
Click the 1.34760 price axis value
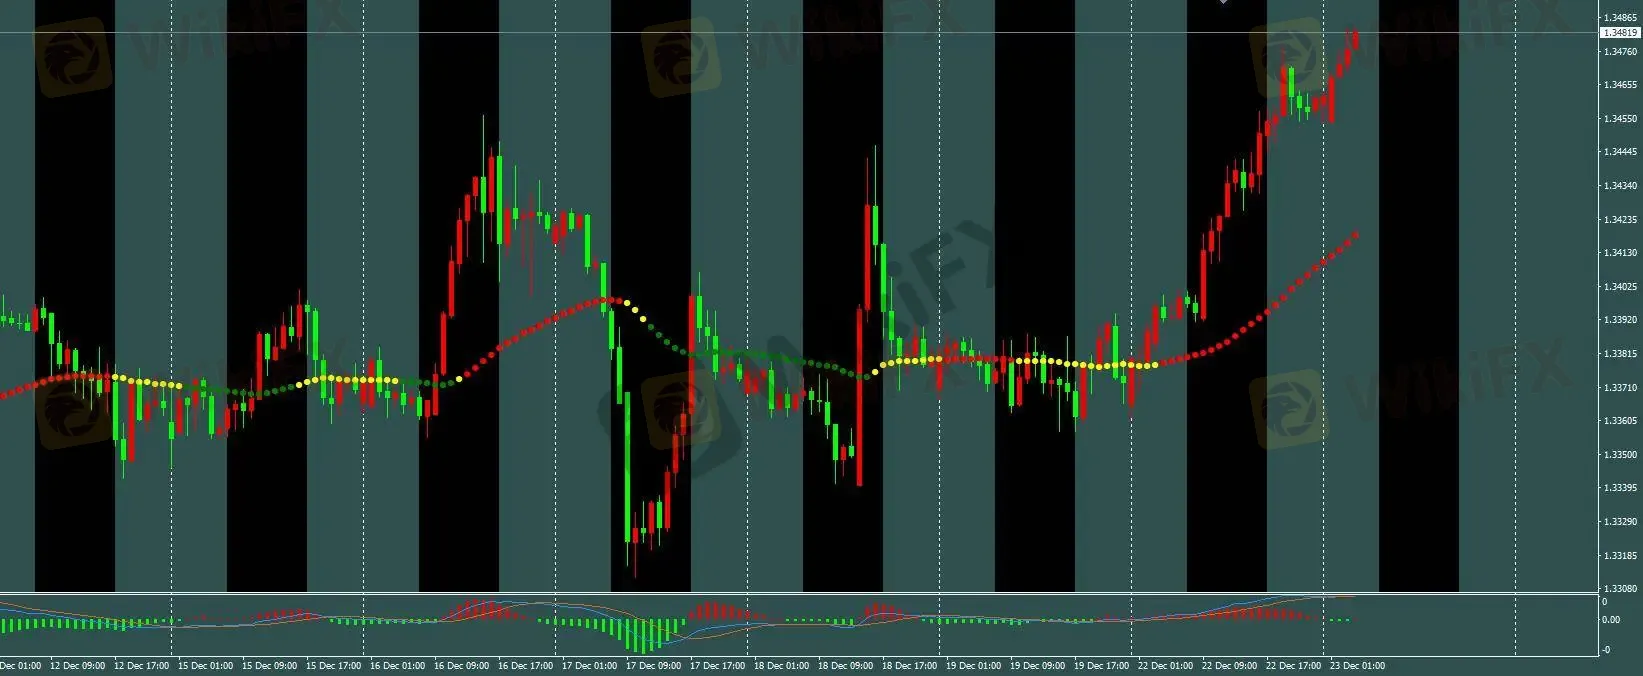[x=1619, y=51]
